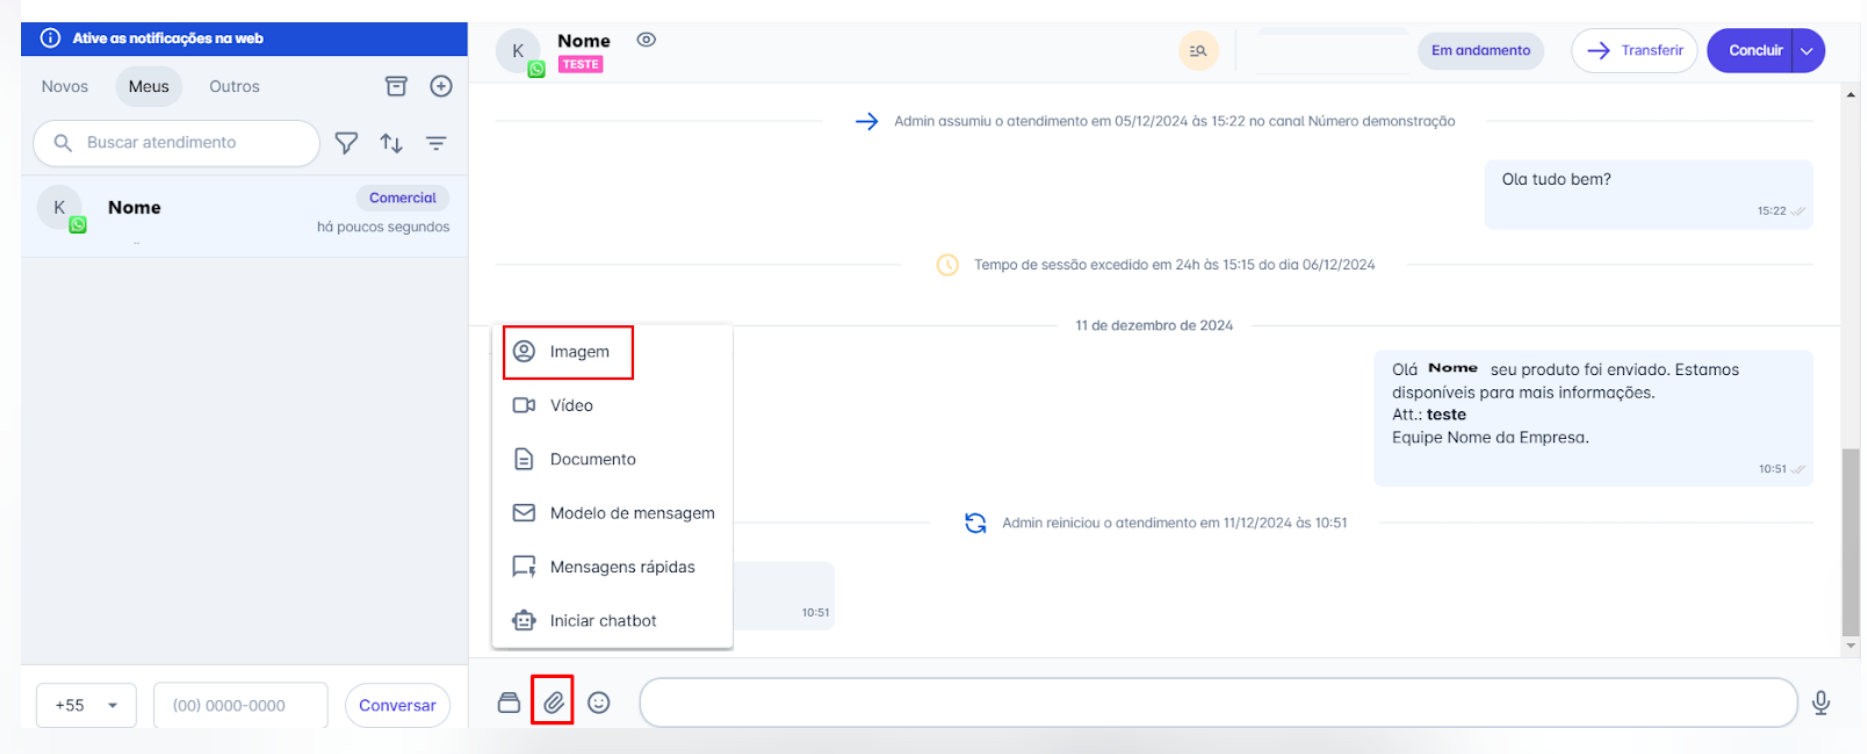Search in conversation using orange search icon
Image resolution: width=1867 pixels, height=754 pixels.
point(1198,51)
